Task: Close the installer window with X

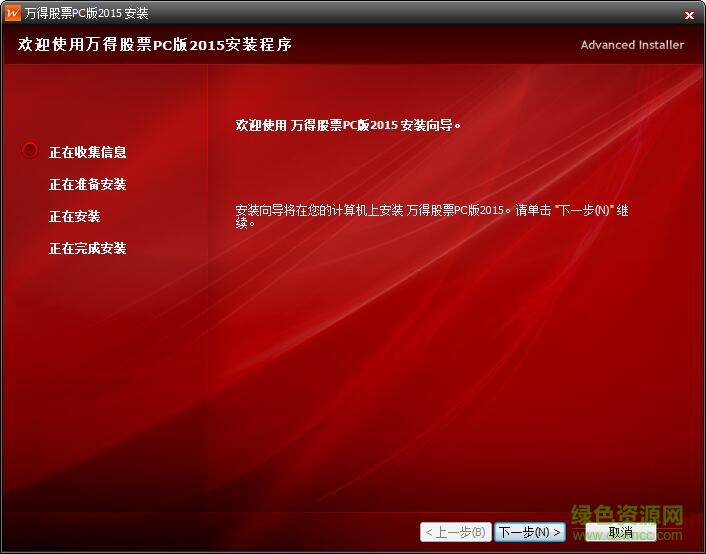Action: pyautogui.click(x=689, y=15)
